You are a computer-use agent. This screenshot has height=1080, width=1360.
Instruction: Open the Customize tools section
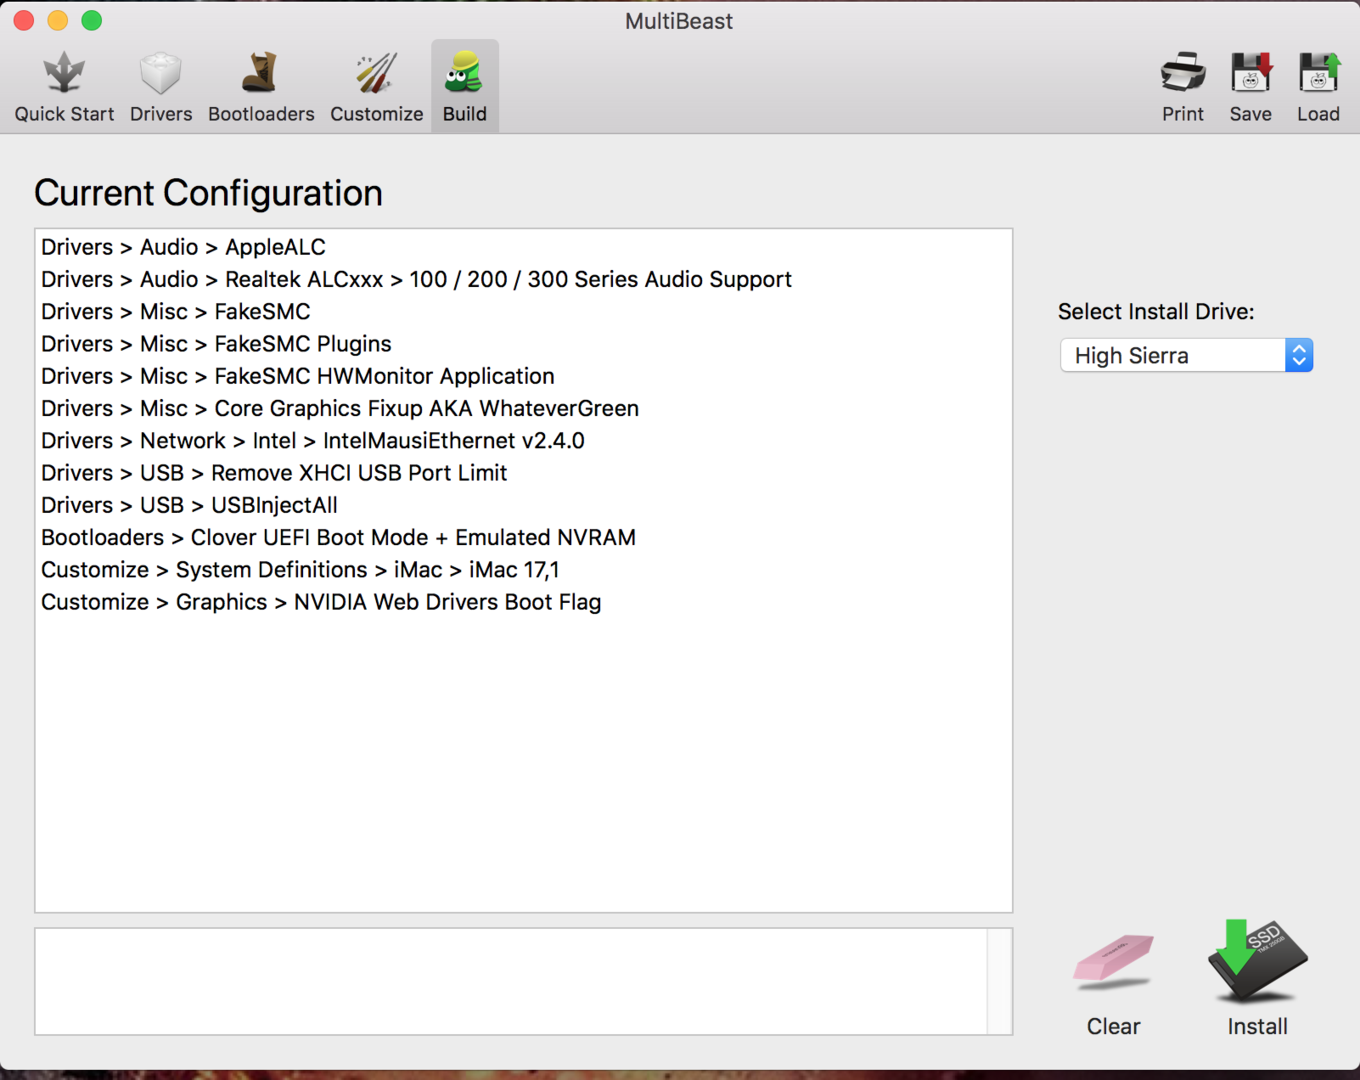tap(376, 87)
